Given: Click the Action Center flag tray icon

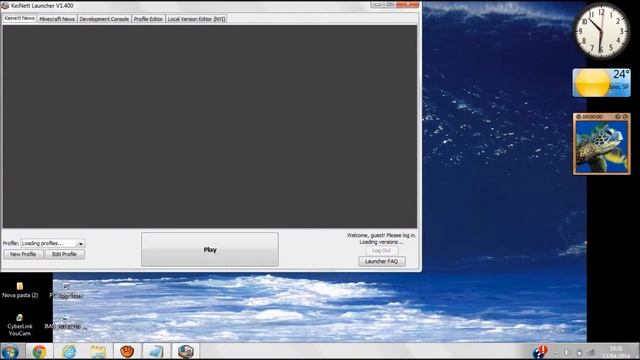Looking at the screenshot, I should click(x=540, y=352).
